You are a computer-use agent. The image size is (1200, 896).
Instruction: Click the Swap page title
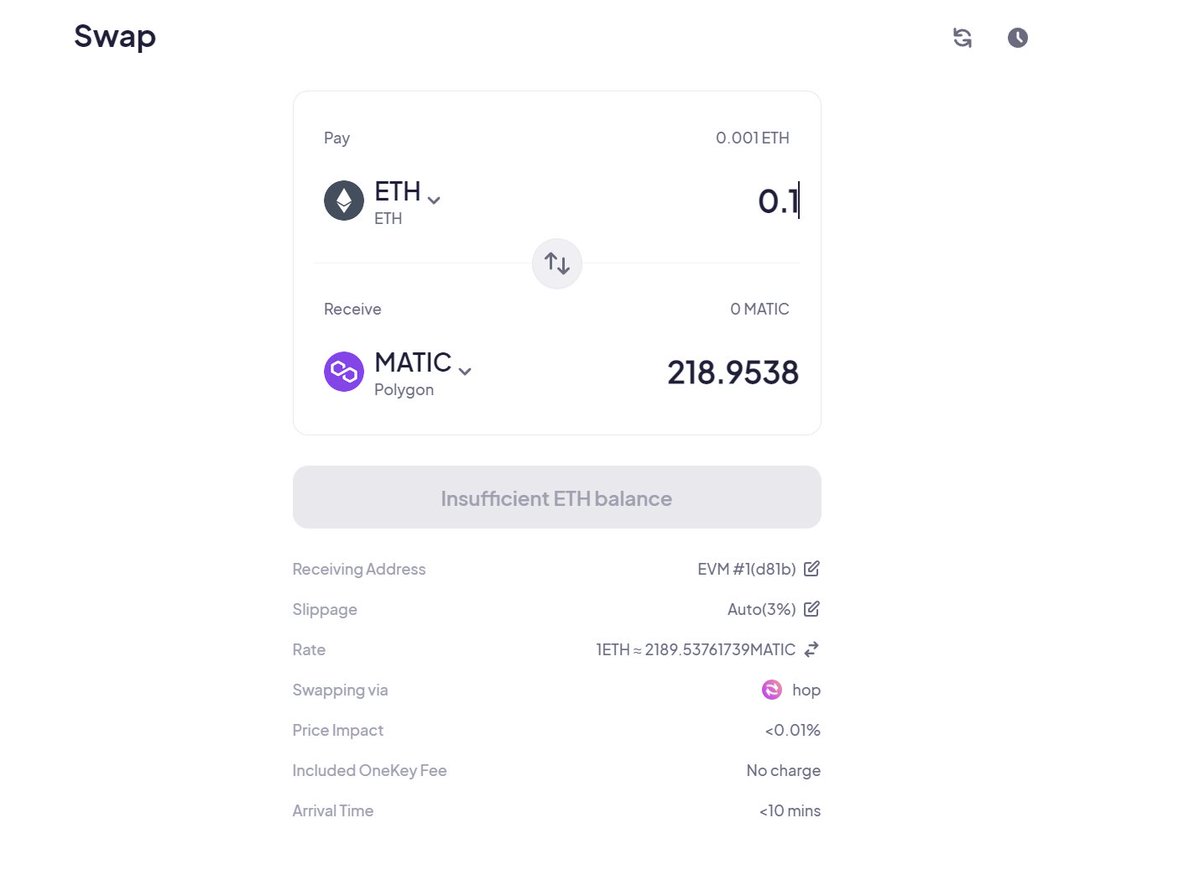click(x=115, y=38)
